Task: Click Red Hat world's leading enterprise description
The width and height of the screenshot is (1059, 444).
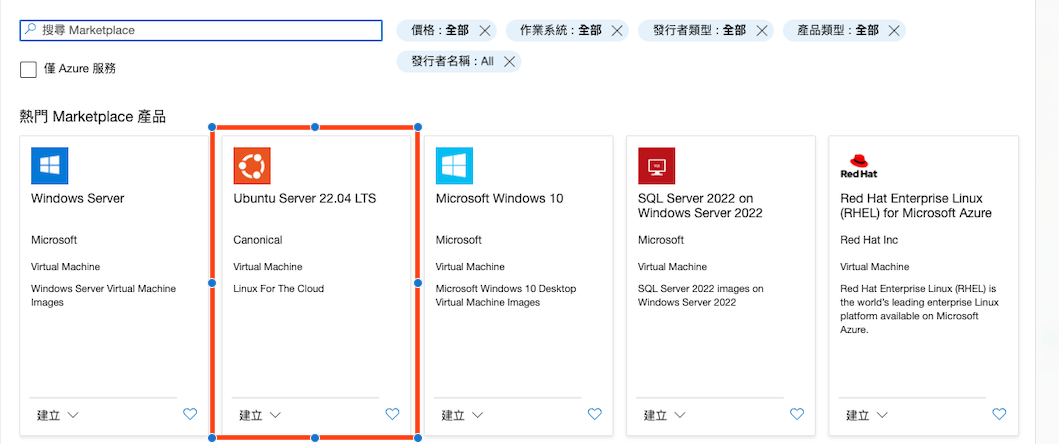Action: 919,310
